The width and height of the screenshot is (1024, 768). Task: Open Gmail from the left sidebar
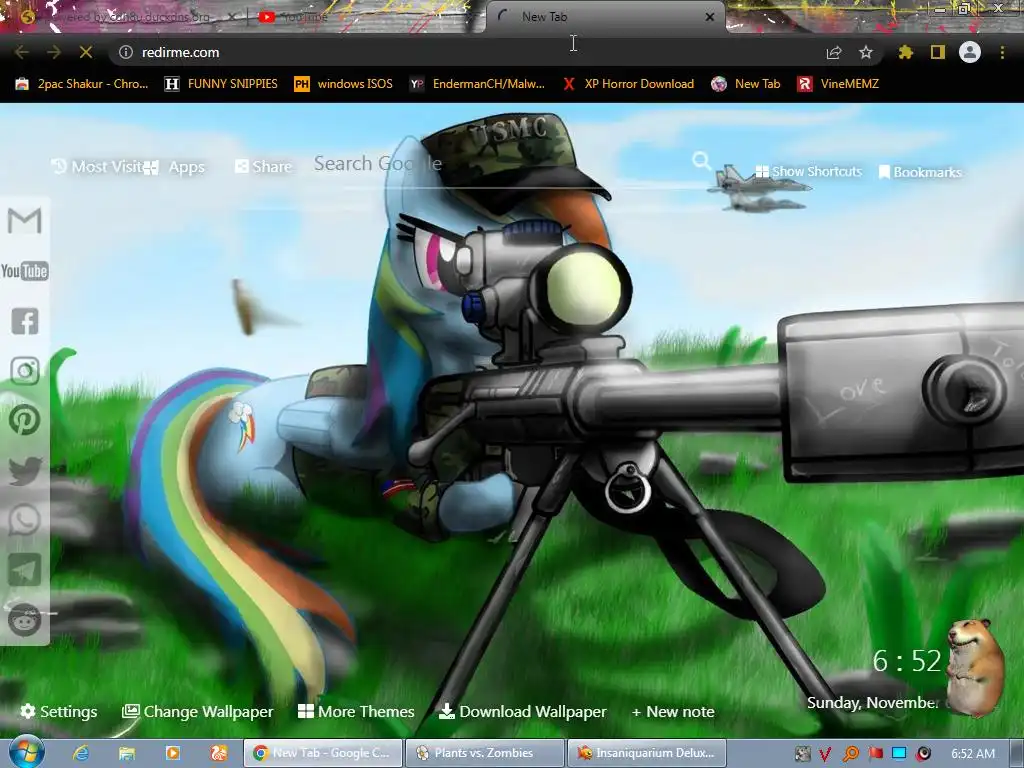(25, 221)
